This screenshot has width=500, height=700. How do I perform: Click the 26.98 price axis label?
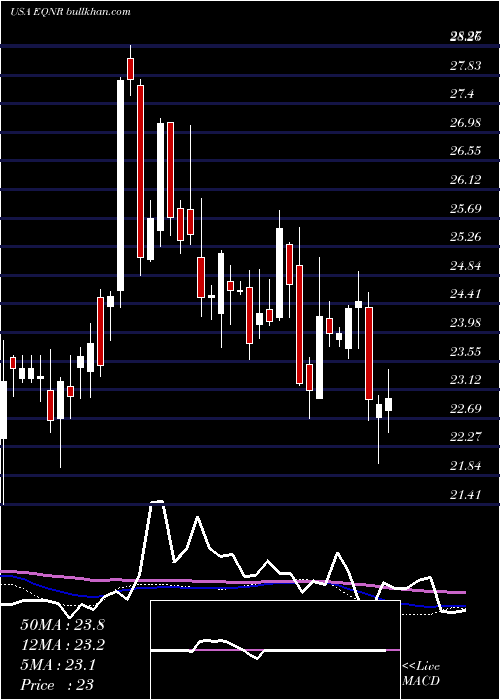[466, 123]
